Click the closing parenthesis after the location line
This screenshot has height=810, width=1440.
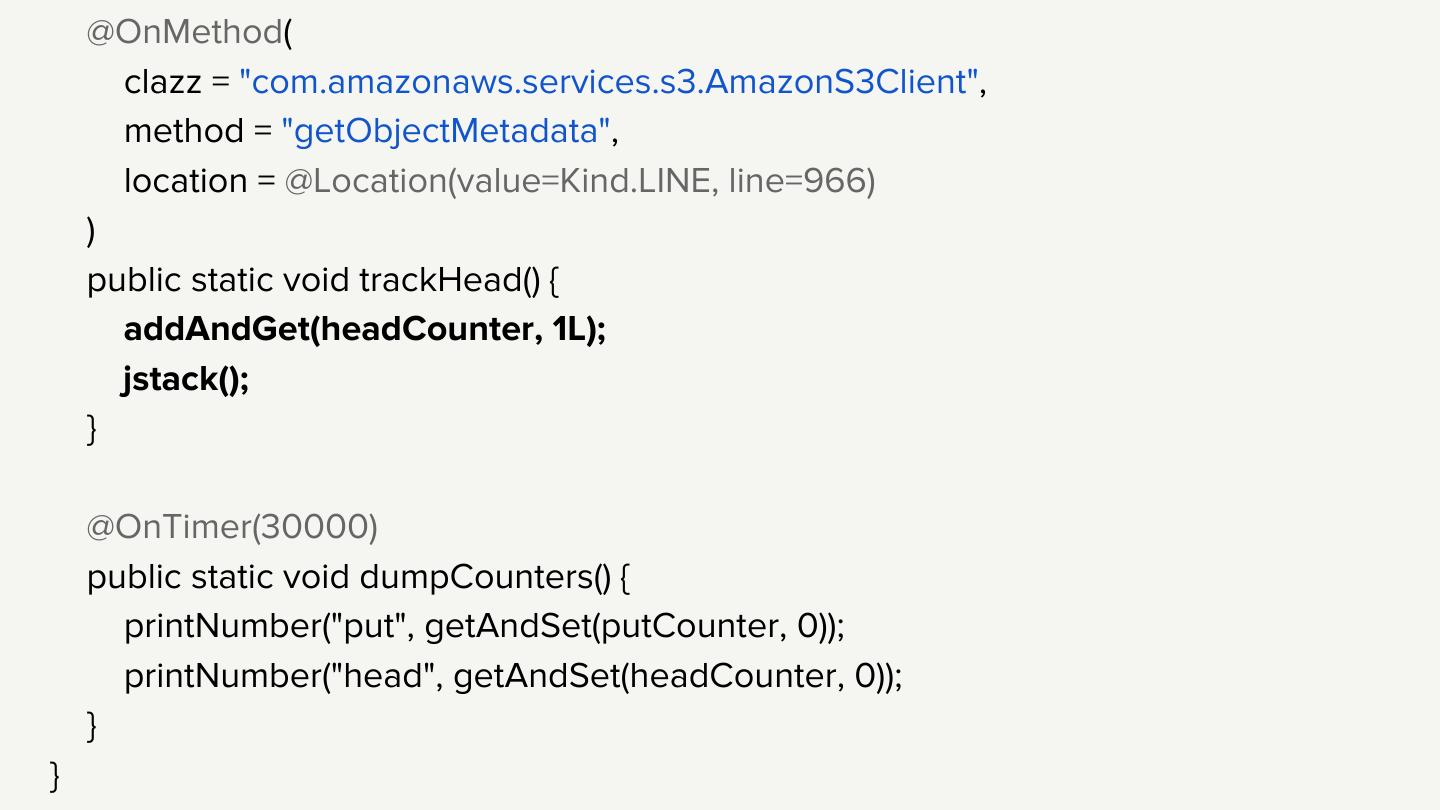(91, 231)
